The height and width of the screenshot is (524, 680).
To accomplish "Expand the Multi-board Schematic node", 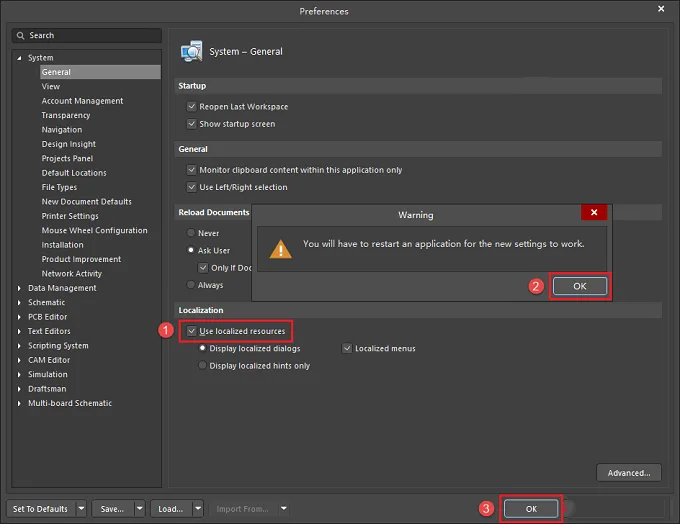I will click(19, 403).
